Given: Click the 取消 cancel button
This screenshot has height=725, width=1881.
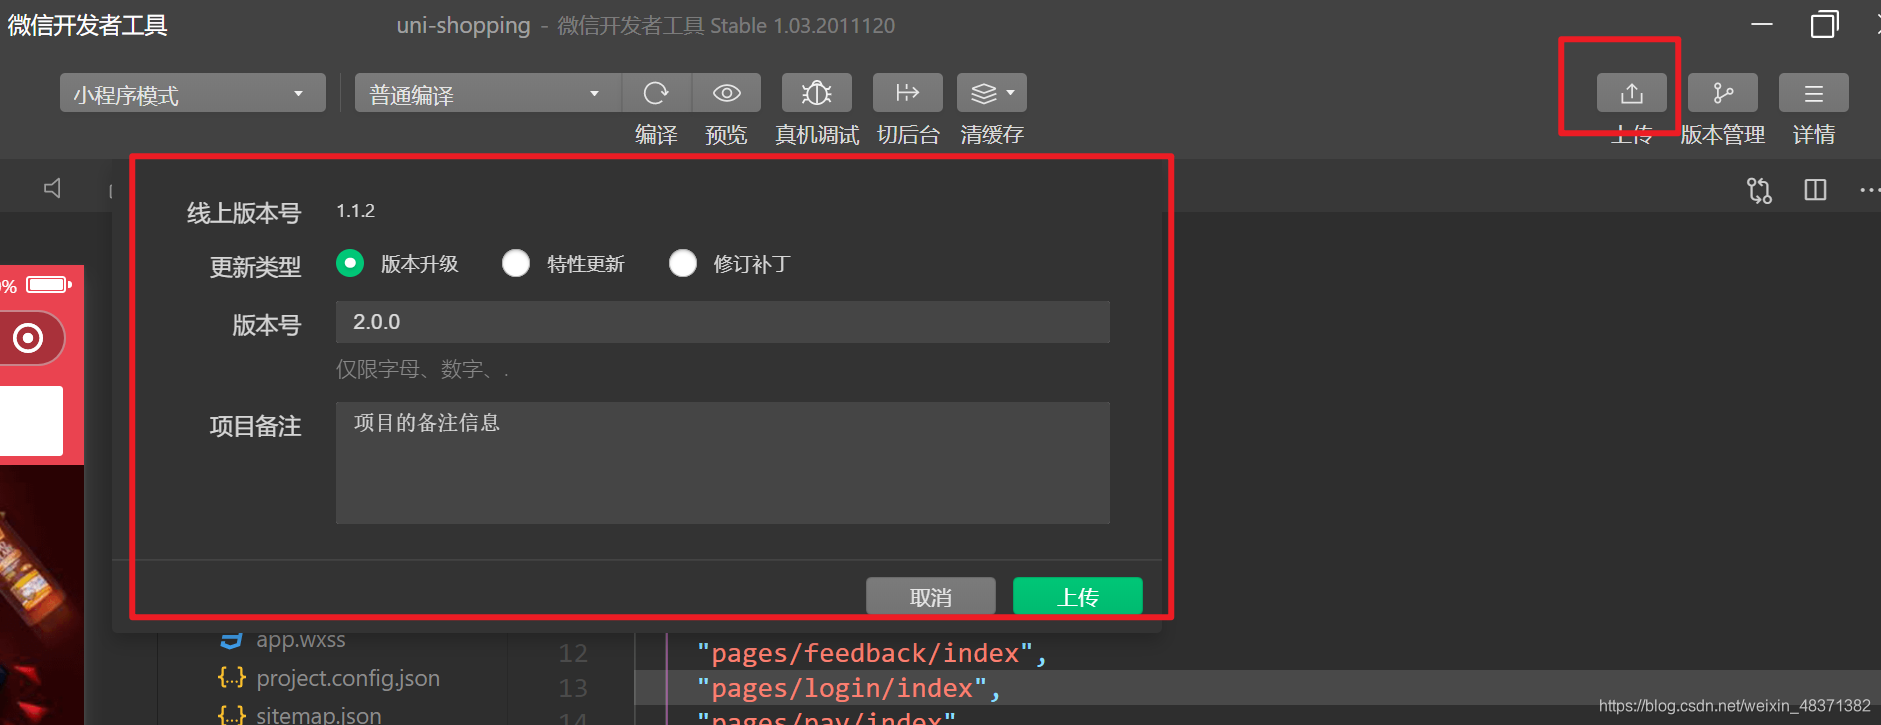Looking at the screenshot, I should pyautogui.click(x=931, y=597).
